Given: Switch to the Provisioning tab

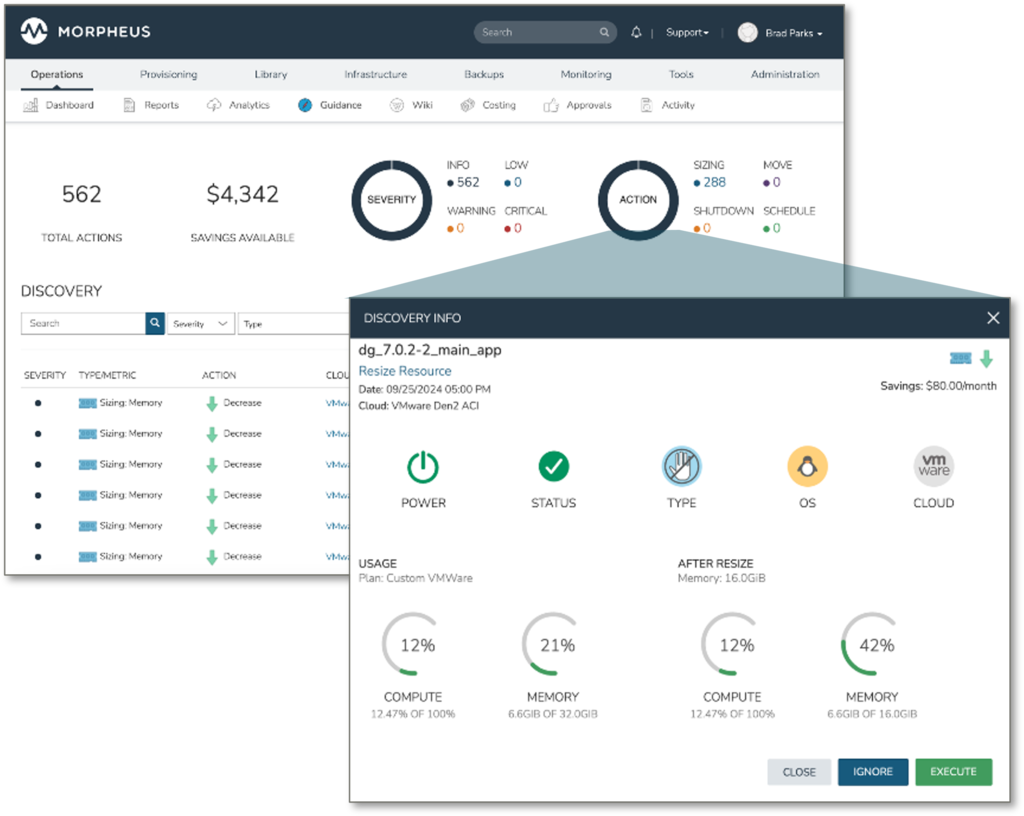Looking at the screenshot, I should [168, 74].
